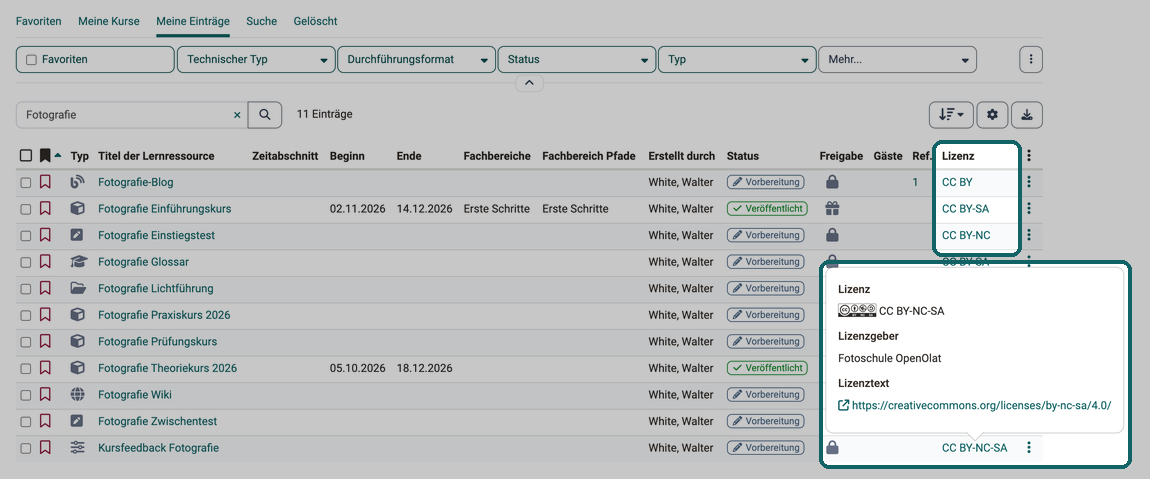The width and height of the screenshot is (1150, 479).
Task: Click the download export icon
Action: point(1027,114)
